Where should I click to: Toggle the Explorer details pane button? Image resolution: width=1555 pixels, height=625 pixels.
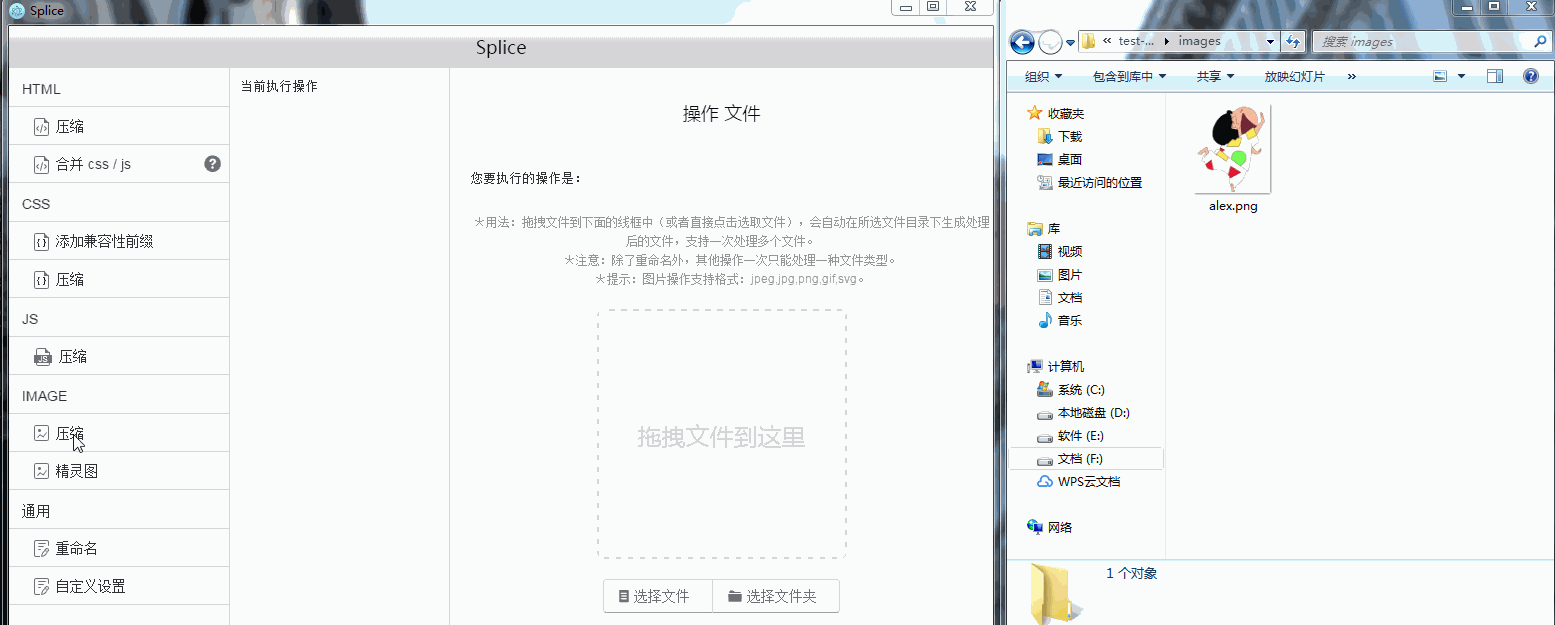point(1495,75)
